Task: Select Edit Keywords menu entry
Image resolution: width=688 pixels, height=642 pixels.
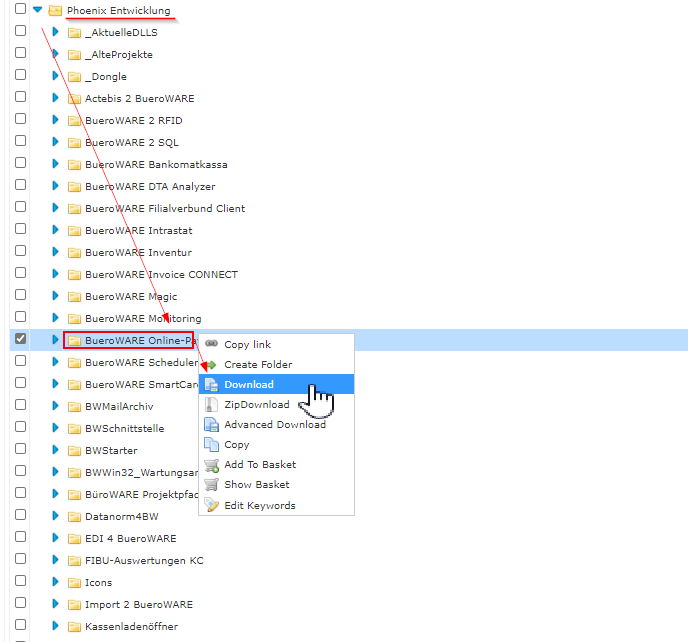Action: pyautogui.click(x=276, y=505)
